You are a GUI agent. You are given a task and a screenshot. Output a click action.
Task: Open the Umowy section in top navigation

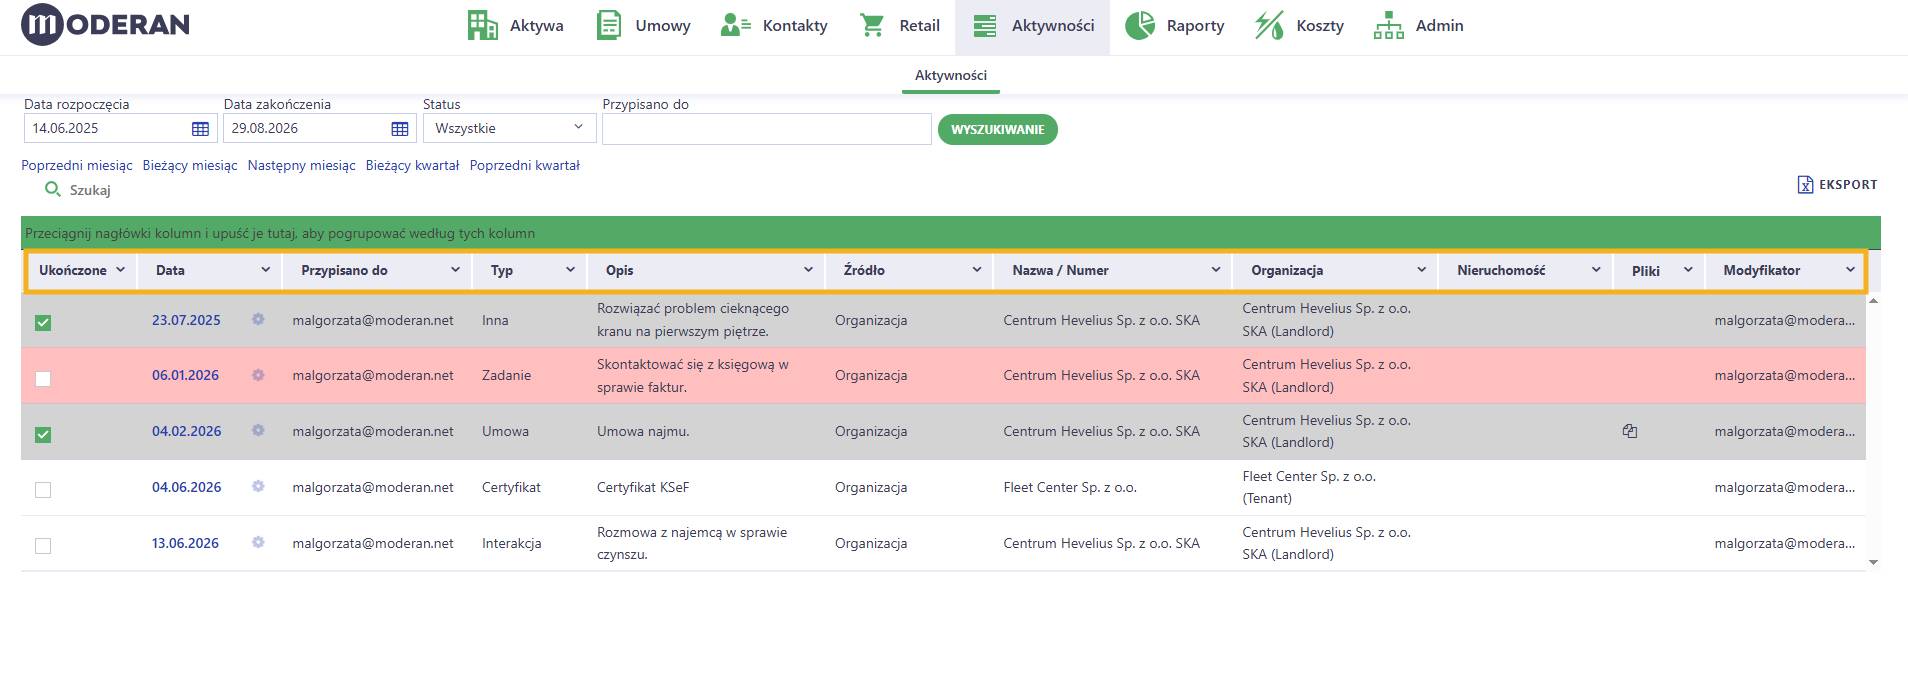tap(644, 26)
